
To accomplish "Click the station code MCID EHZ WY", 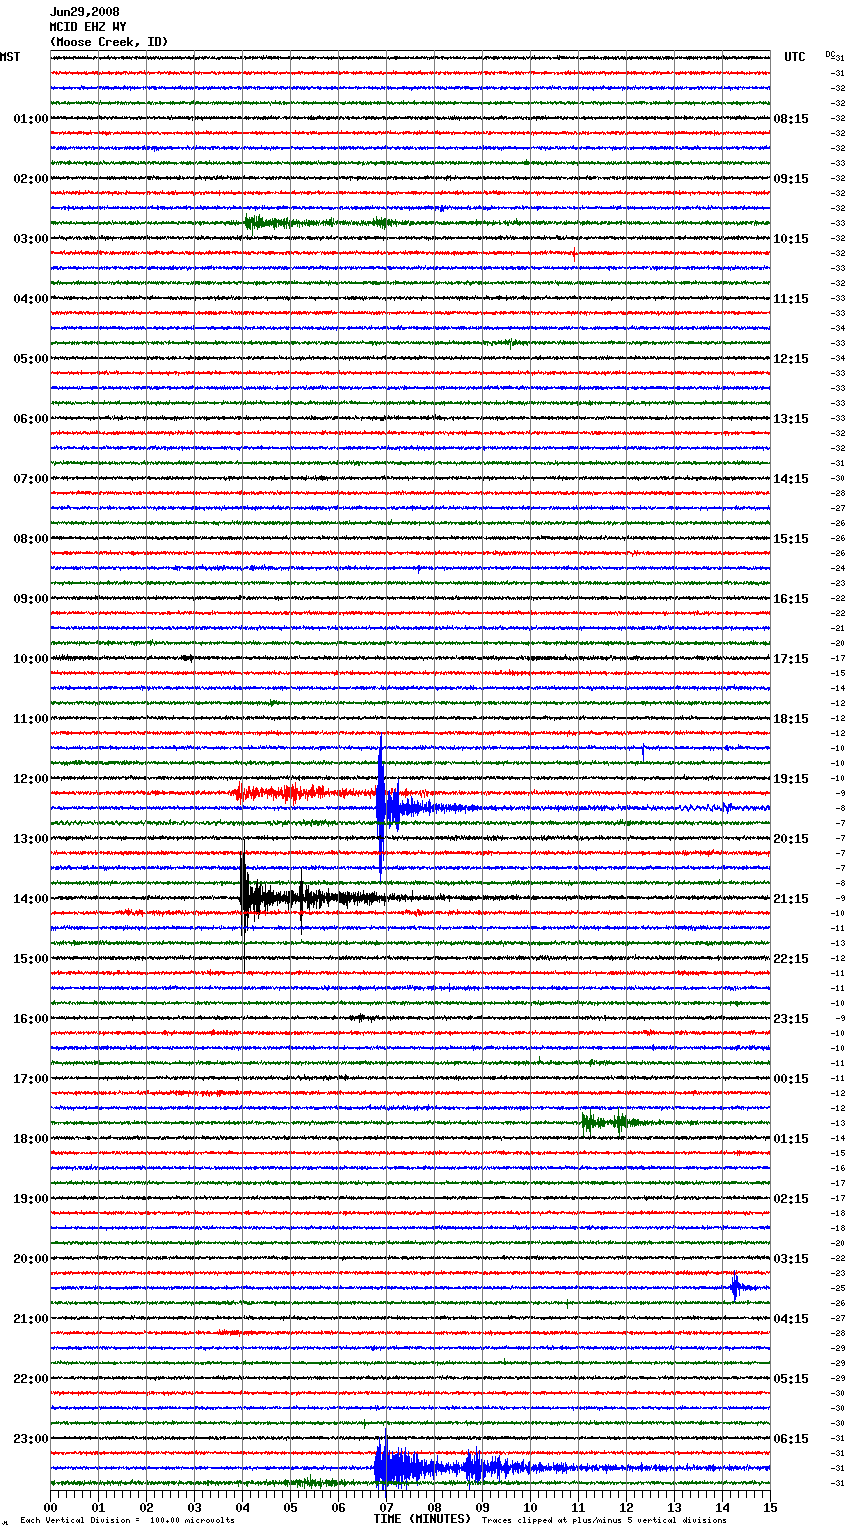I will [x=88, y=27].
